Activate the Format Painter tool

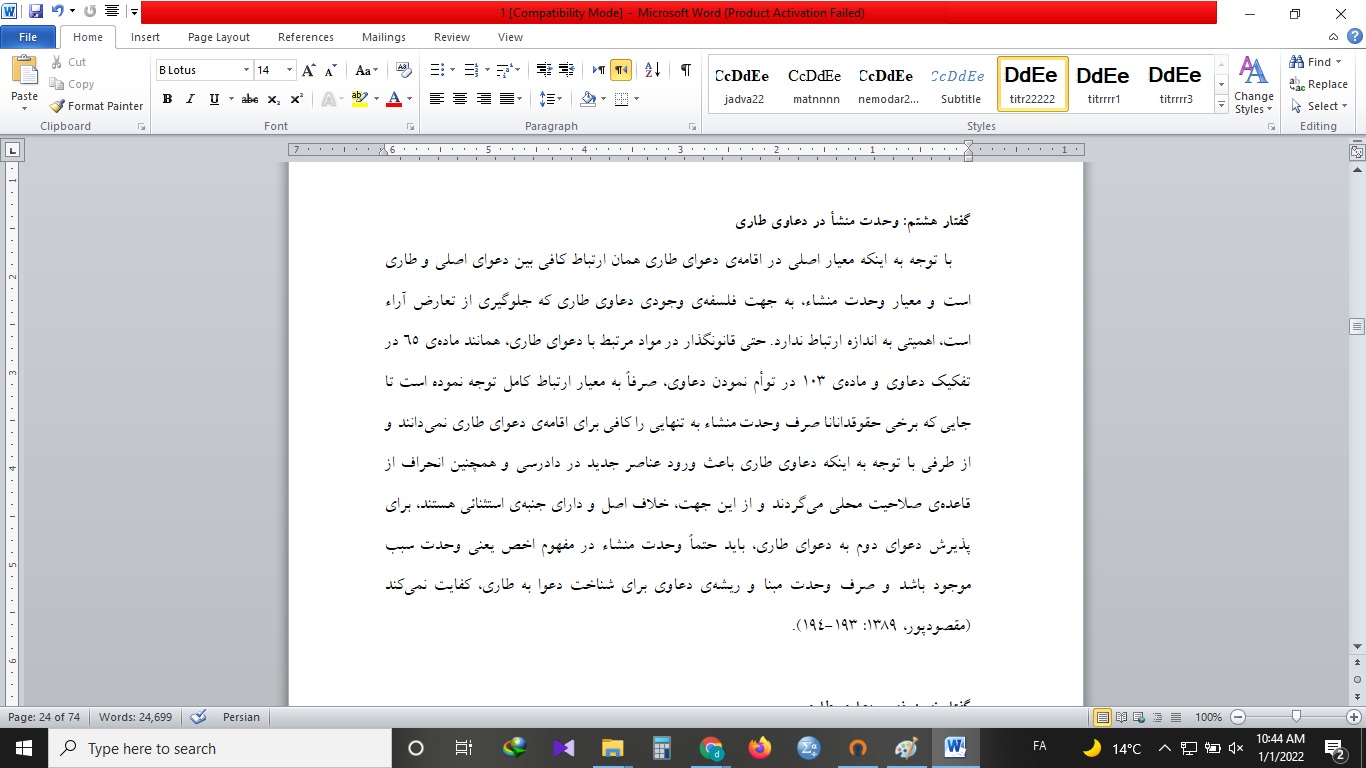click(x=96, y=106)
